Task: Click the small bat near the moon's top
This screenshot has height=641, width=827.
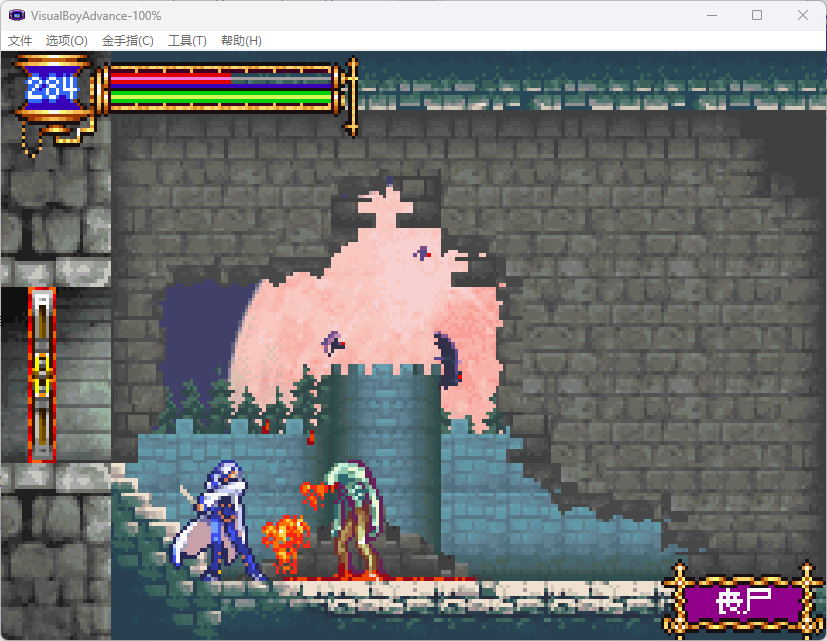Action: 423,253
